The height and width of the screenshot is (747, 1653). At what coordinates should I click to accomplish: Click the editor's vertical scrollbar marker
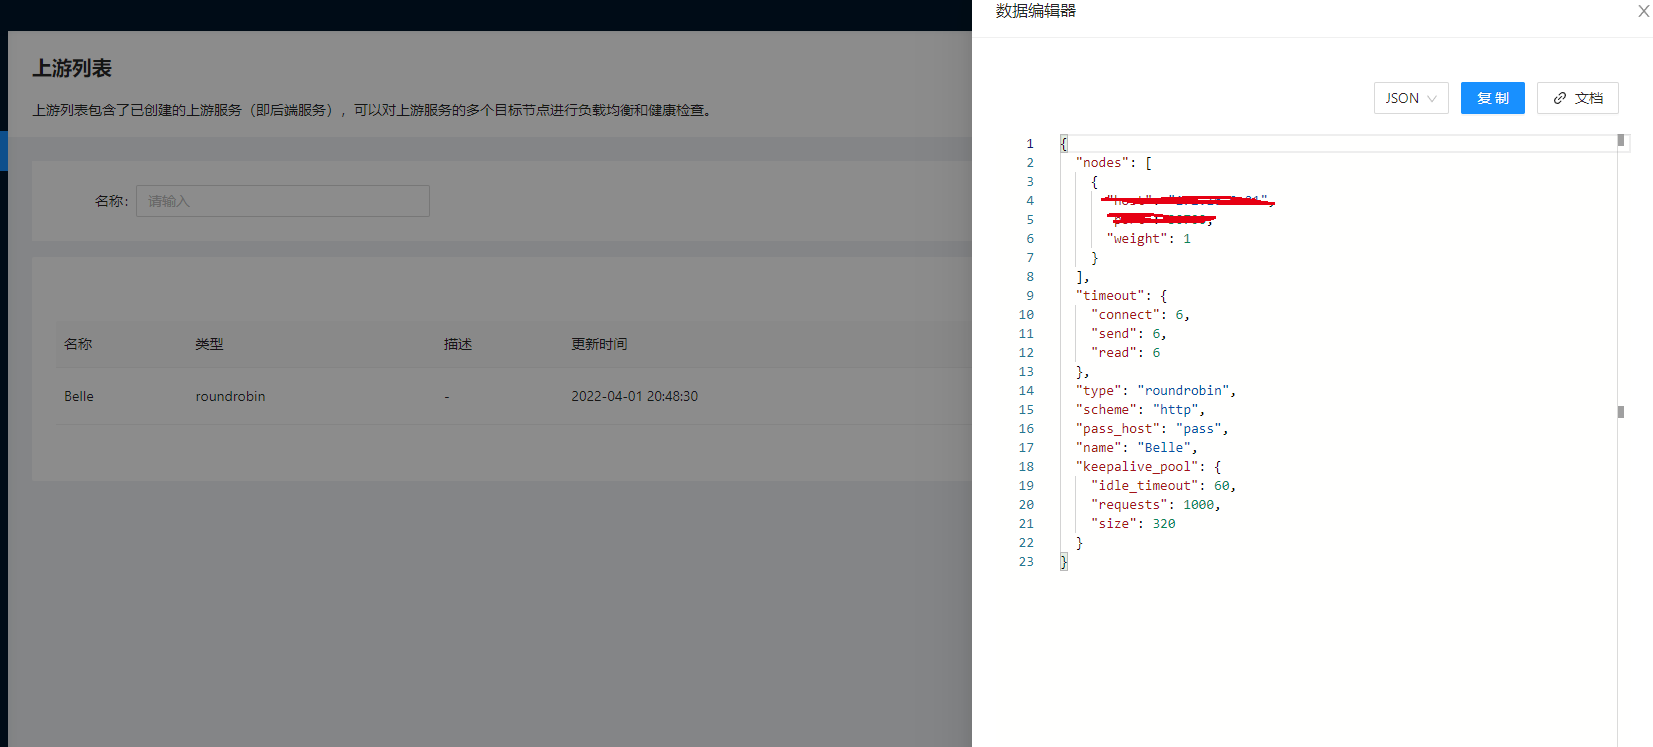pyautogui.click(x=1621, y=412)
